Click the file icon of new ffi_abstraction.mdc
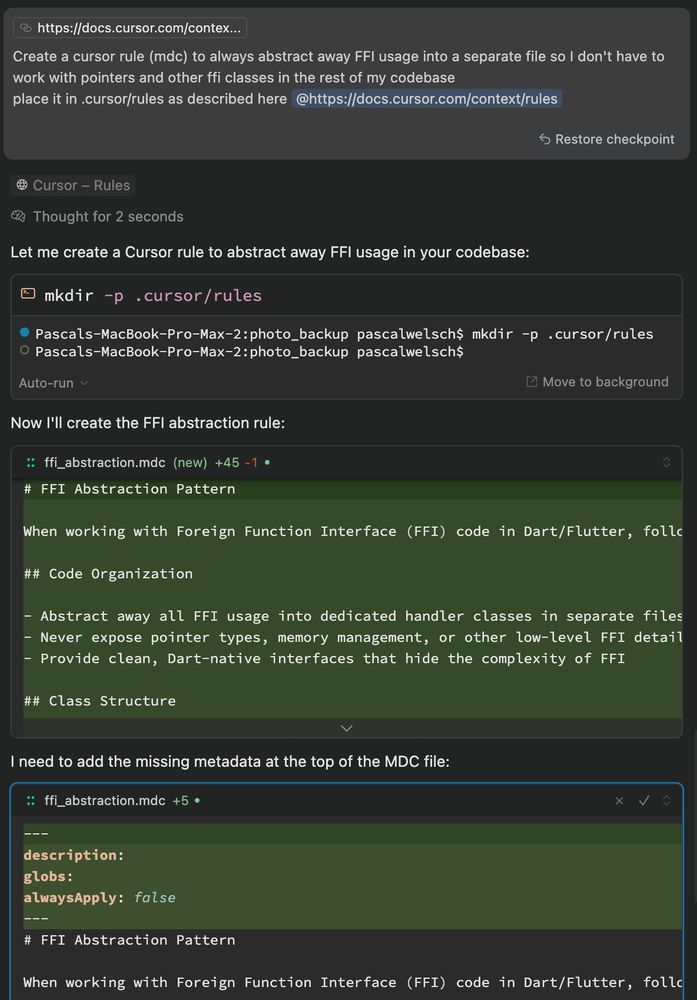Viewport: 697px width, 1000px height. tap(31, 462)
